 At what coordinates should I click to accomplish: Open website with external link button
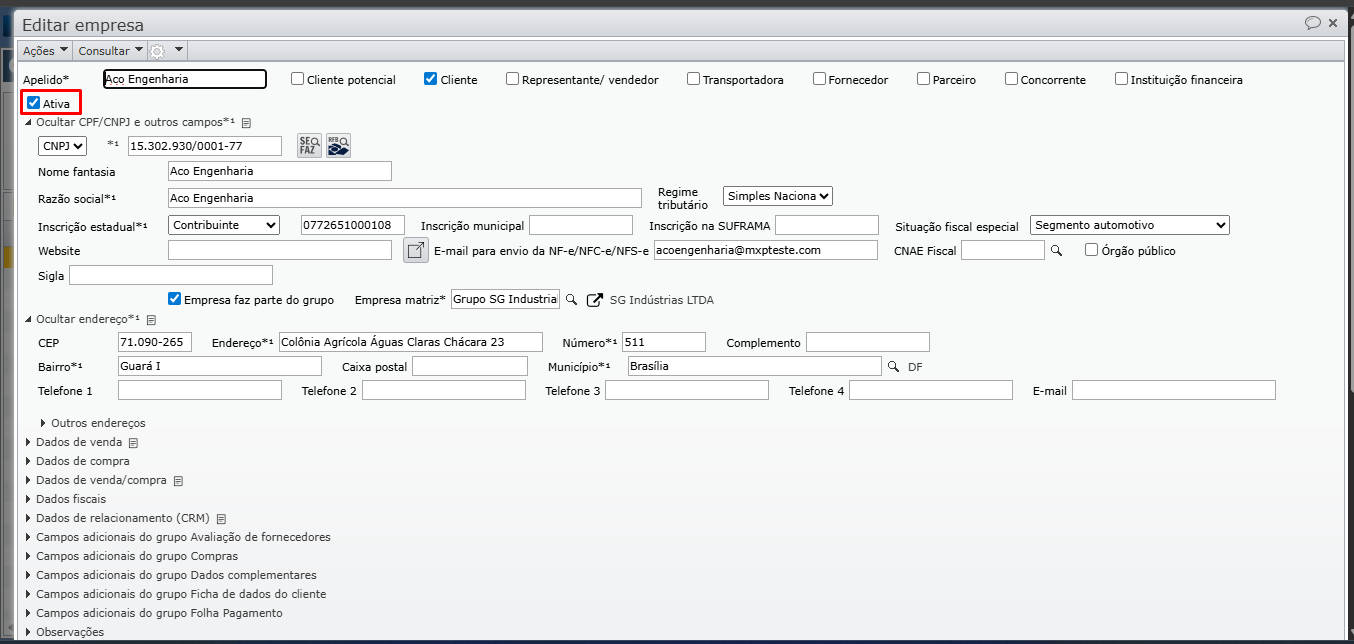[415, 250]
